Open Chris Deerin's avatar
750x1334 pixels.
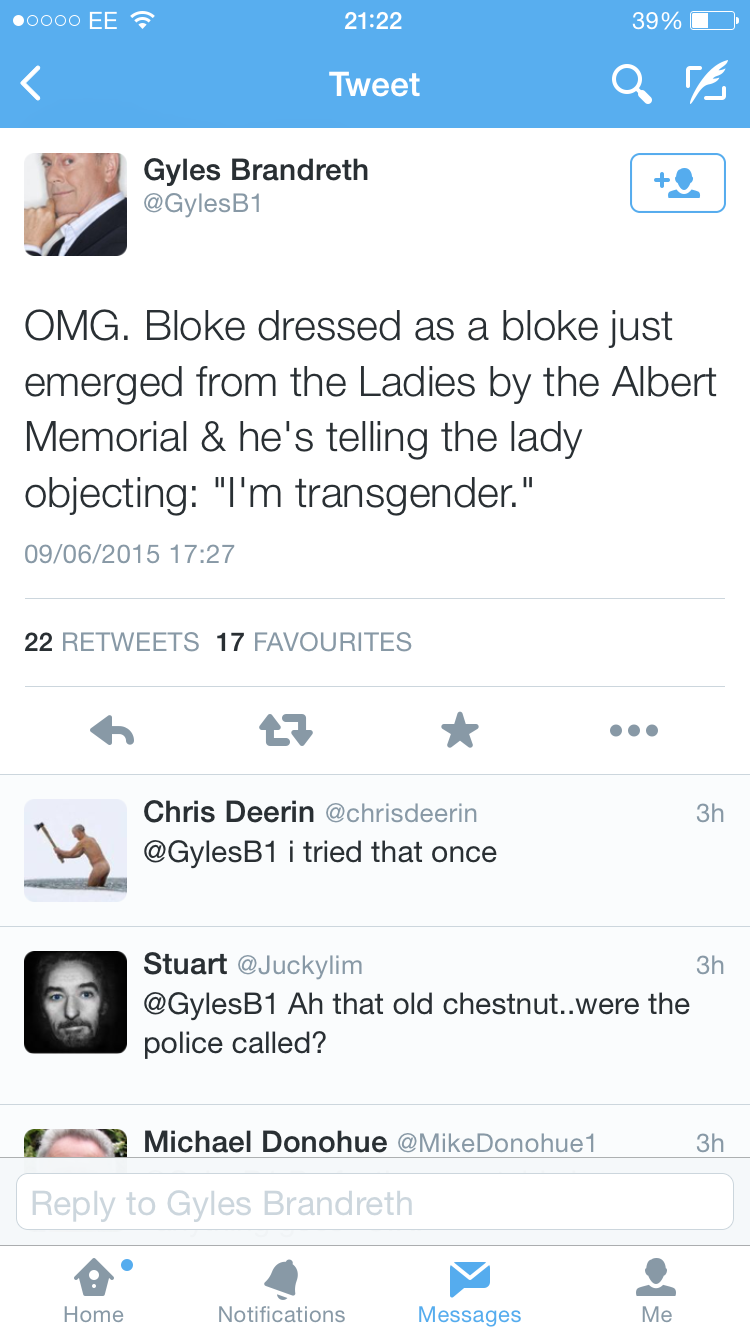[x=75, y=850]
